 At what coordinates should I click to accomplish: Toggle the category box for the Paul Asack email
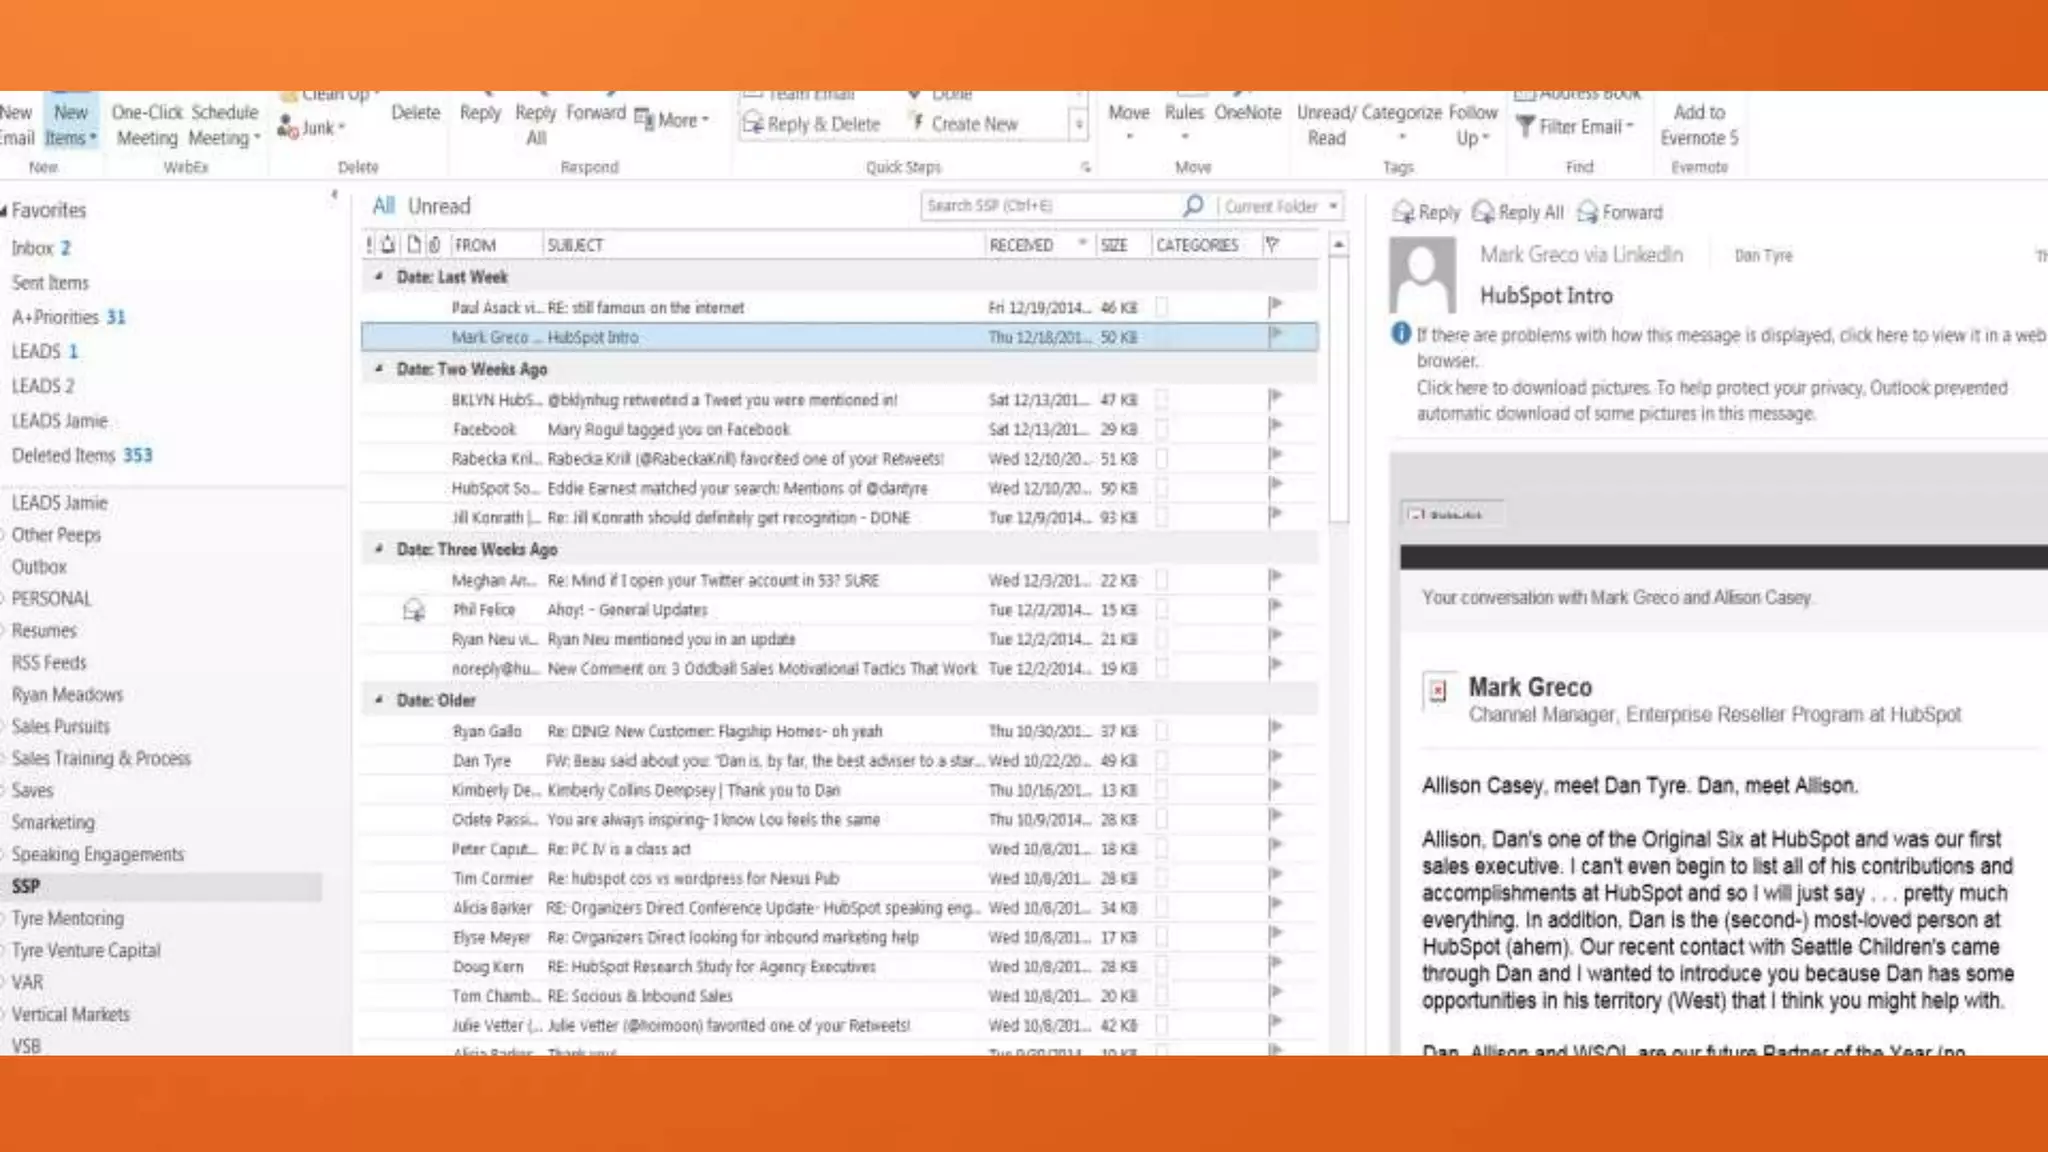point(1162,307)
